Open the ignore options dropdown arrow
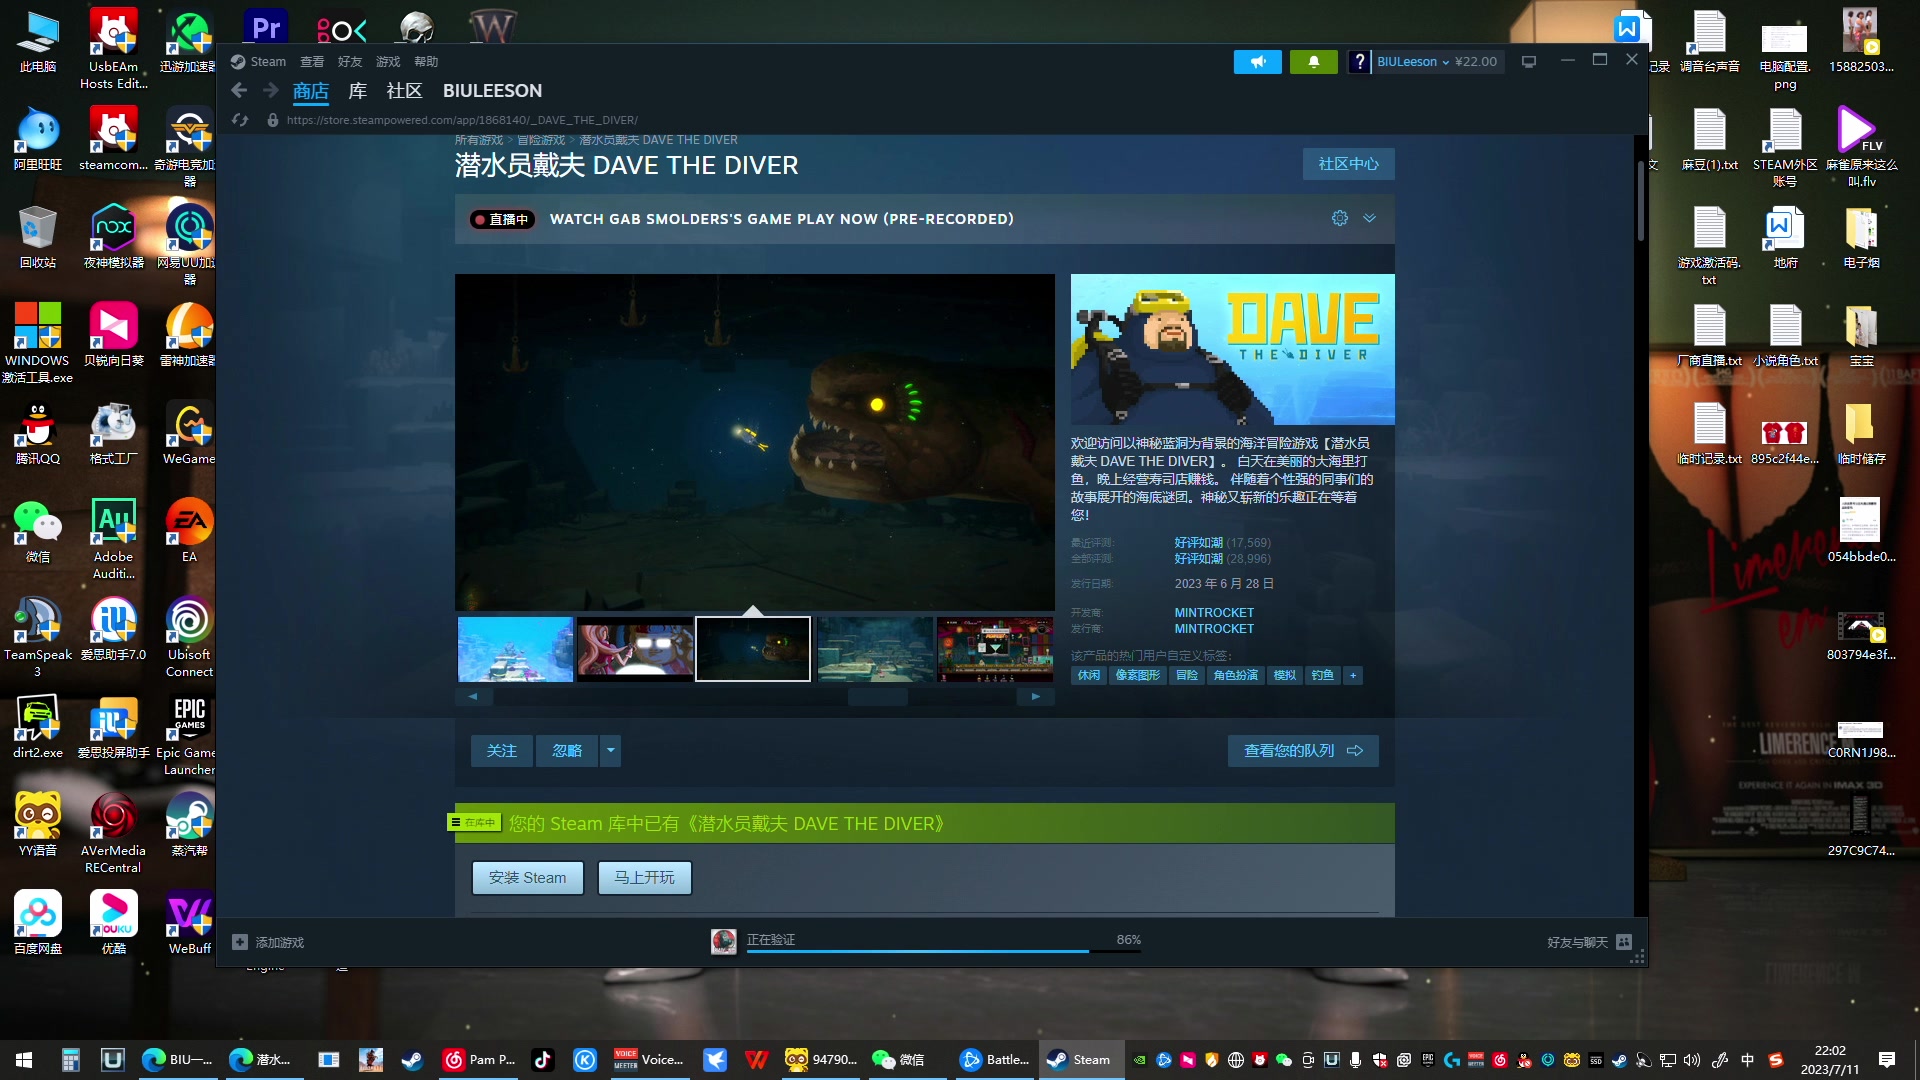 coord(610,751)
